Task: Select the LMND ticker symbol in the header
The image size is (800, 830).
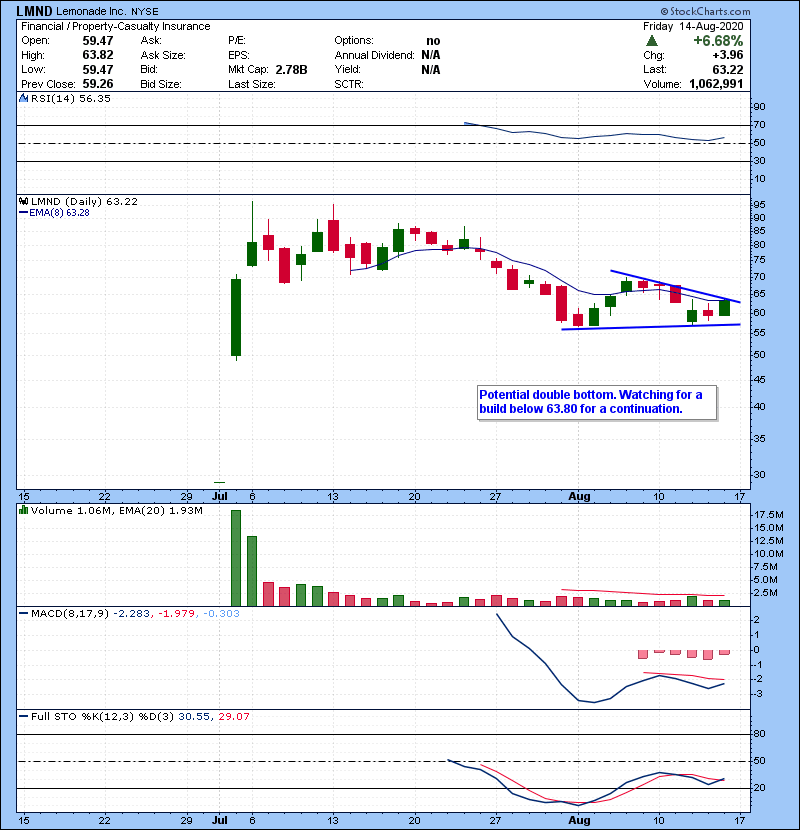Action: 34,11
